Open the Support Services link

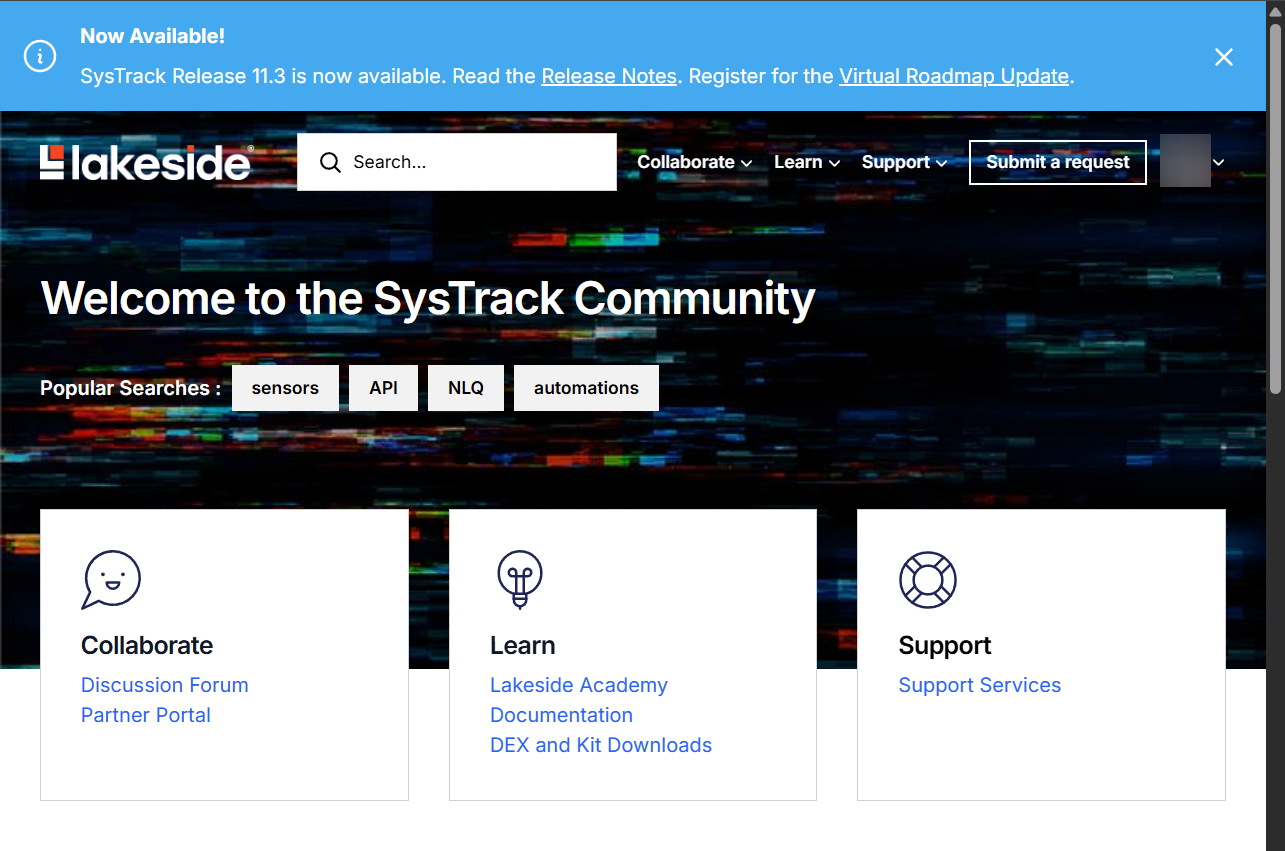[980, 685]
